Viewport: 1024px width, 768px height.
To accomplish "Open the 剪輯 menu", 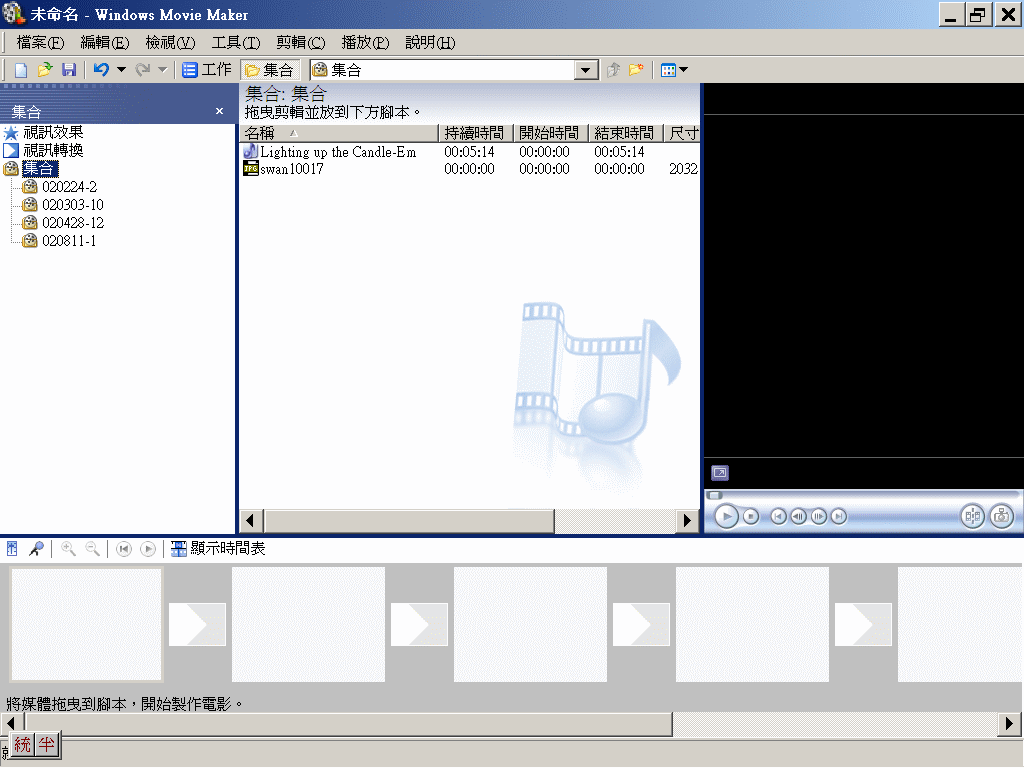I will pyautogui.click(x=300, y=43).
